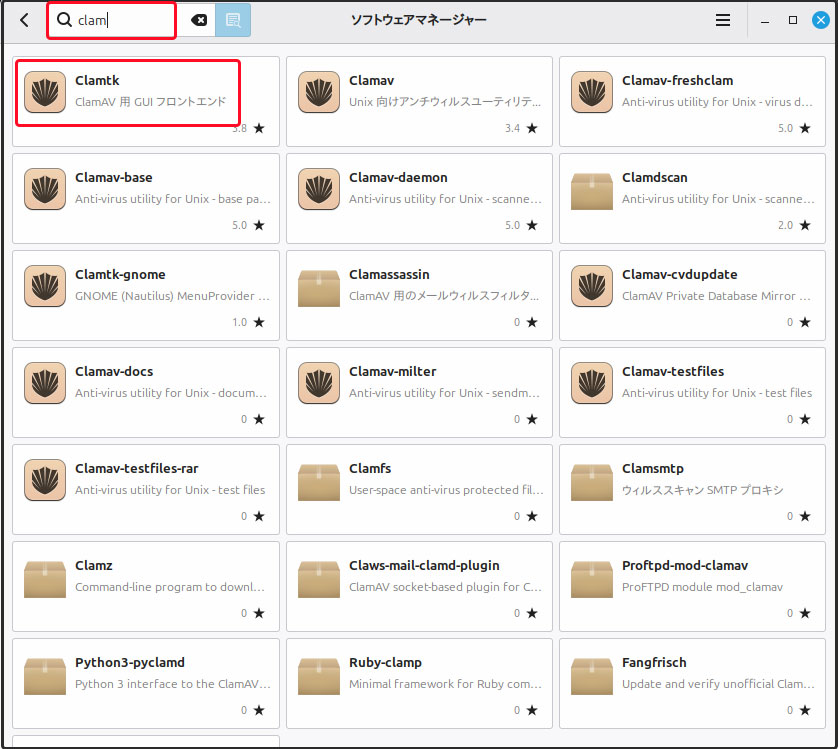The image size is (838, 749).
Task: Open the Clamav-daemon icon
Action: (x=319, y=189)
